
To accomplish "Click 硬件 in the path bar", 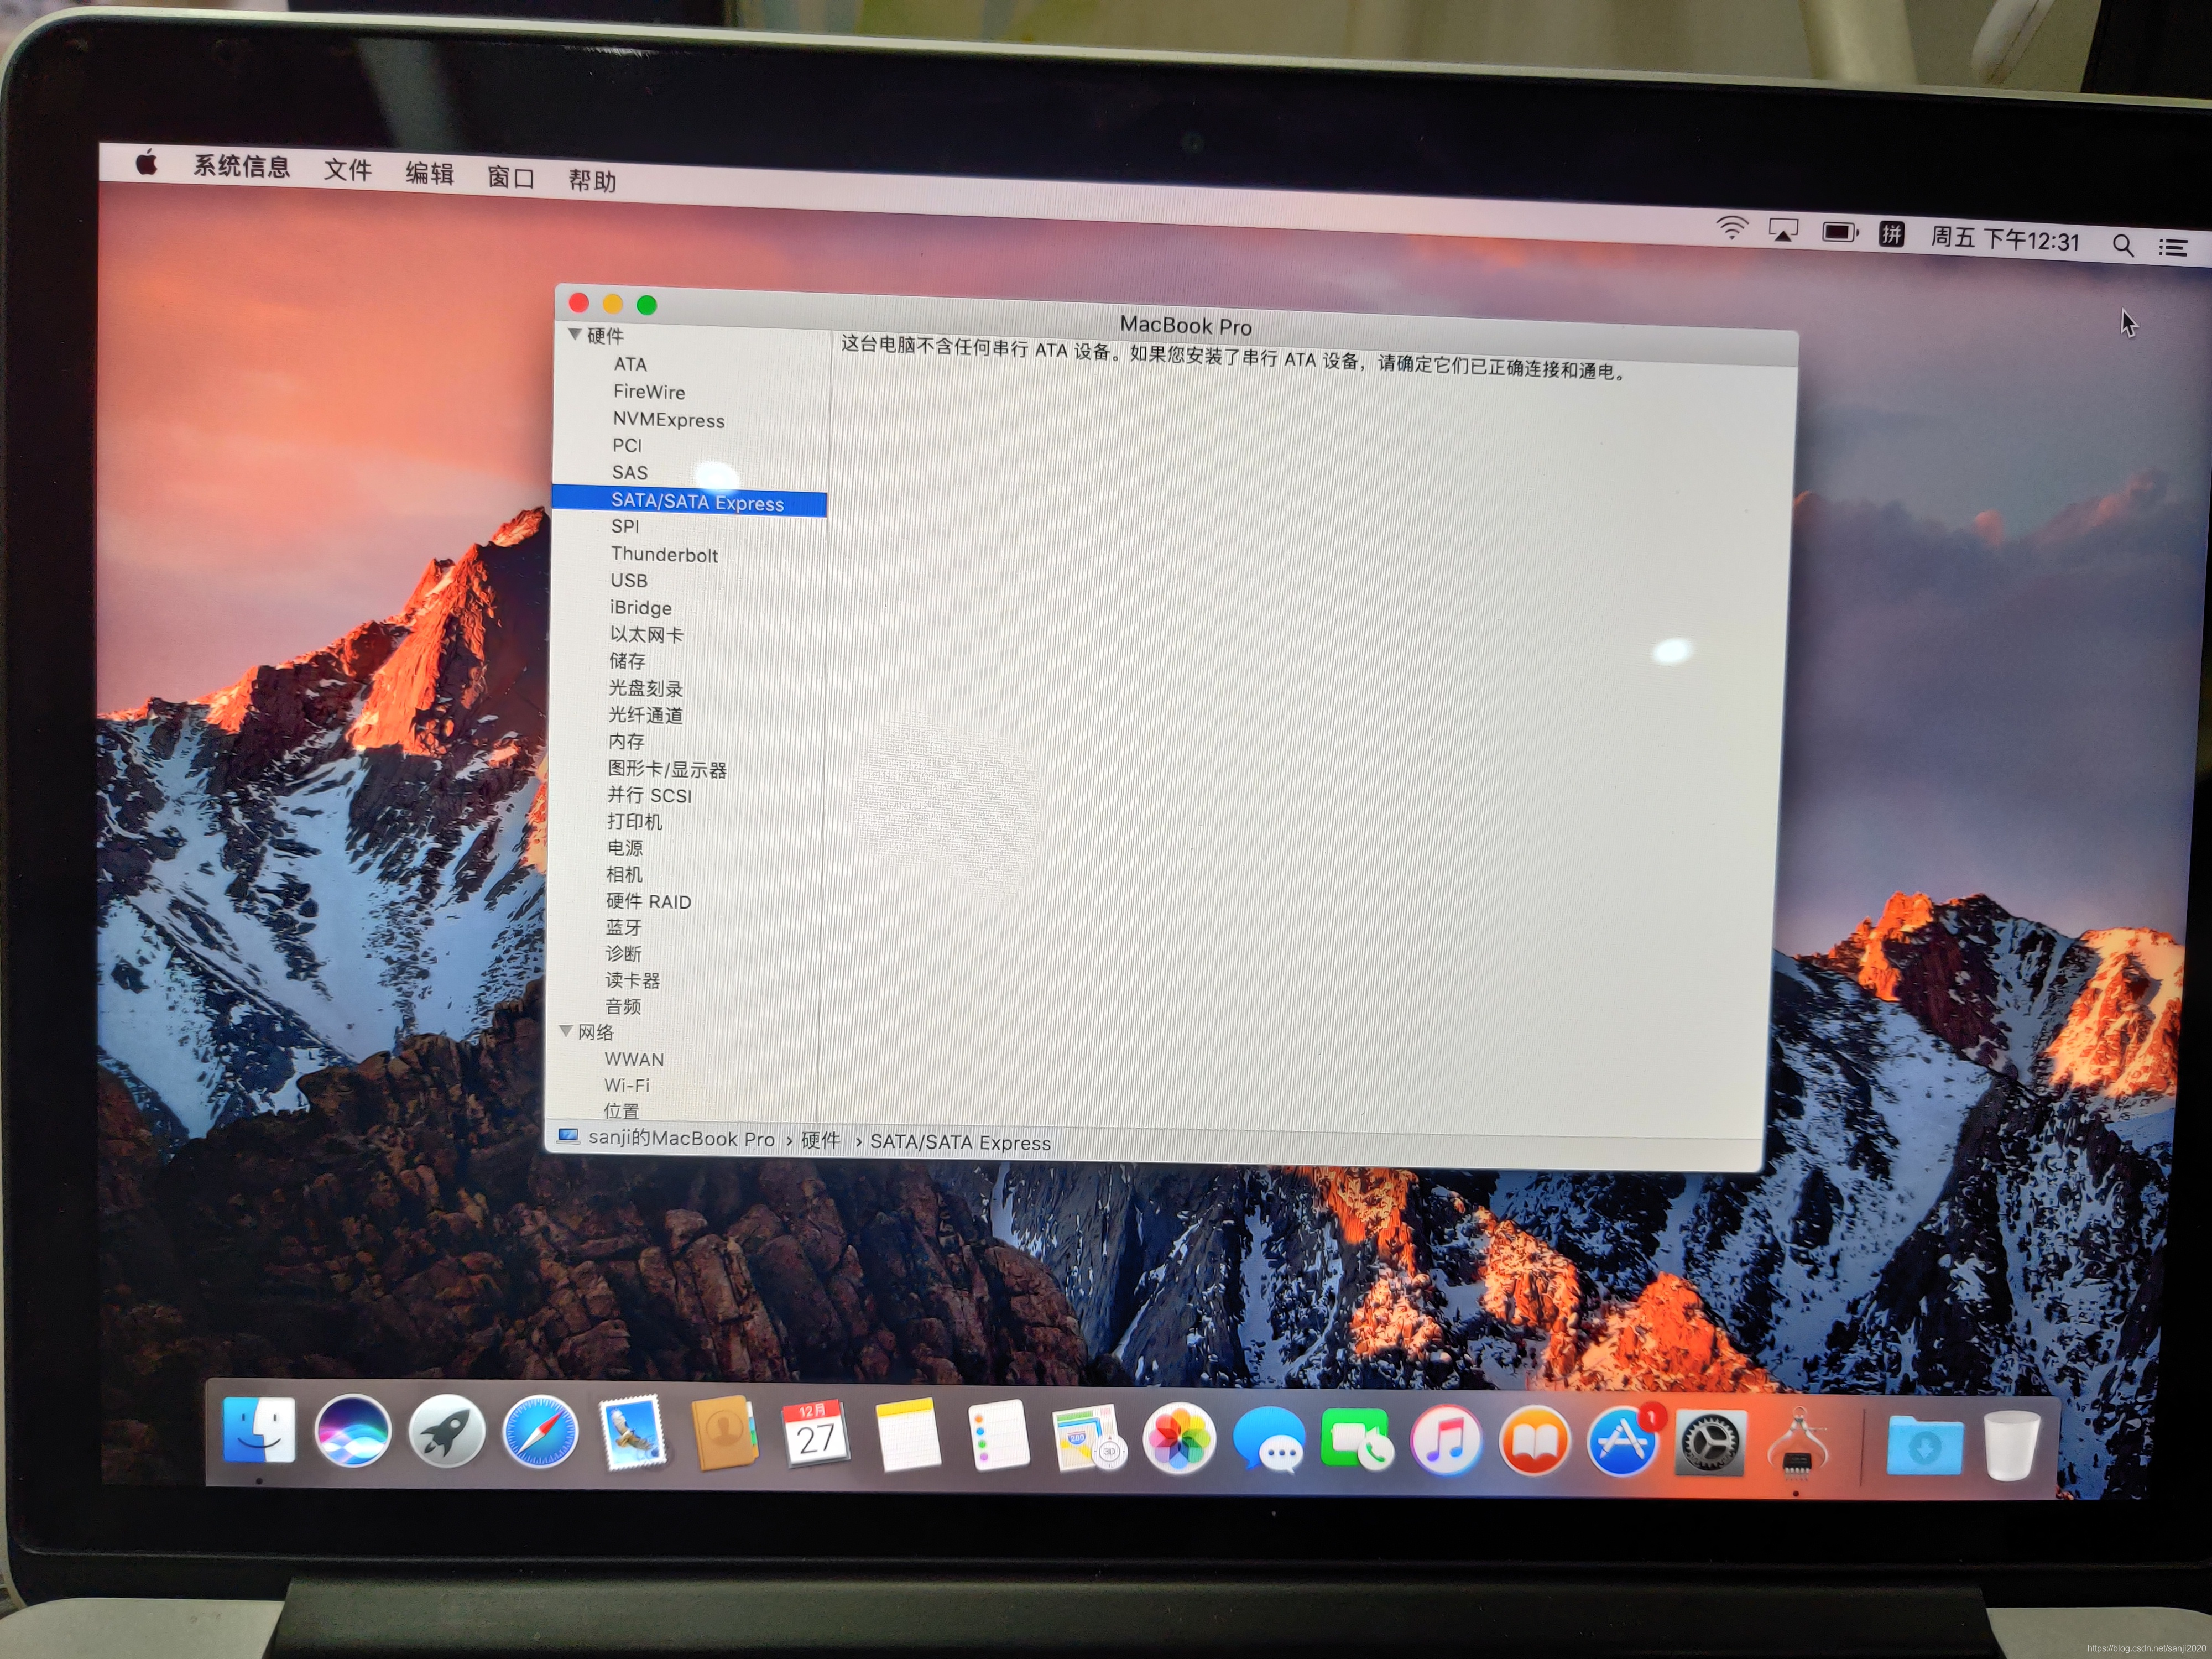I will [820, 1140].
